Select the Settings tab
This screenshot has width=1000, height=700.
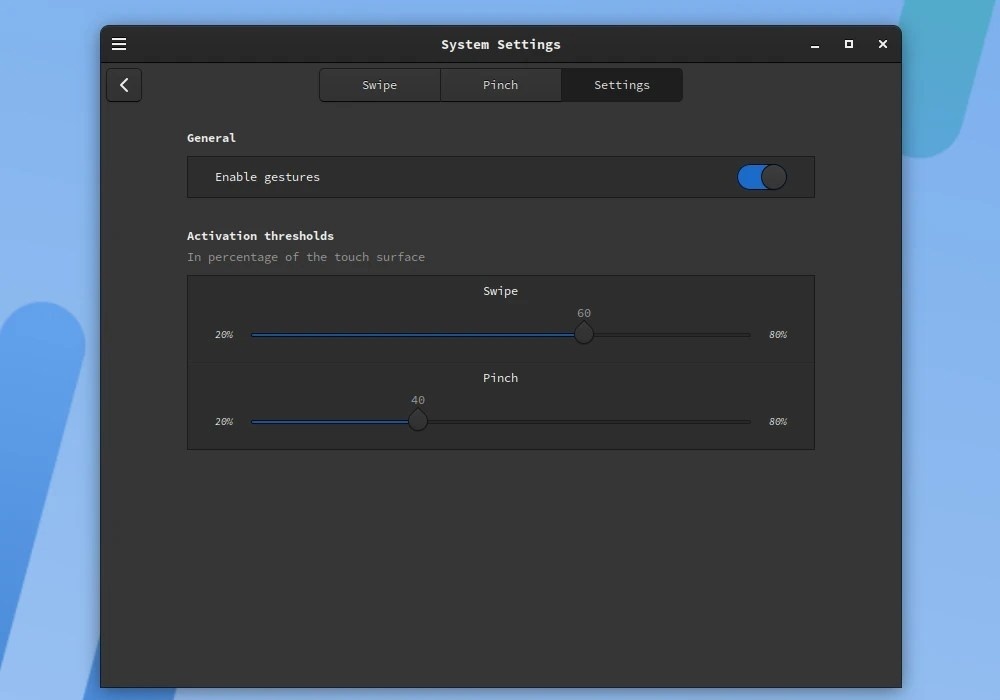(622, 85)
